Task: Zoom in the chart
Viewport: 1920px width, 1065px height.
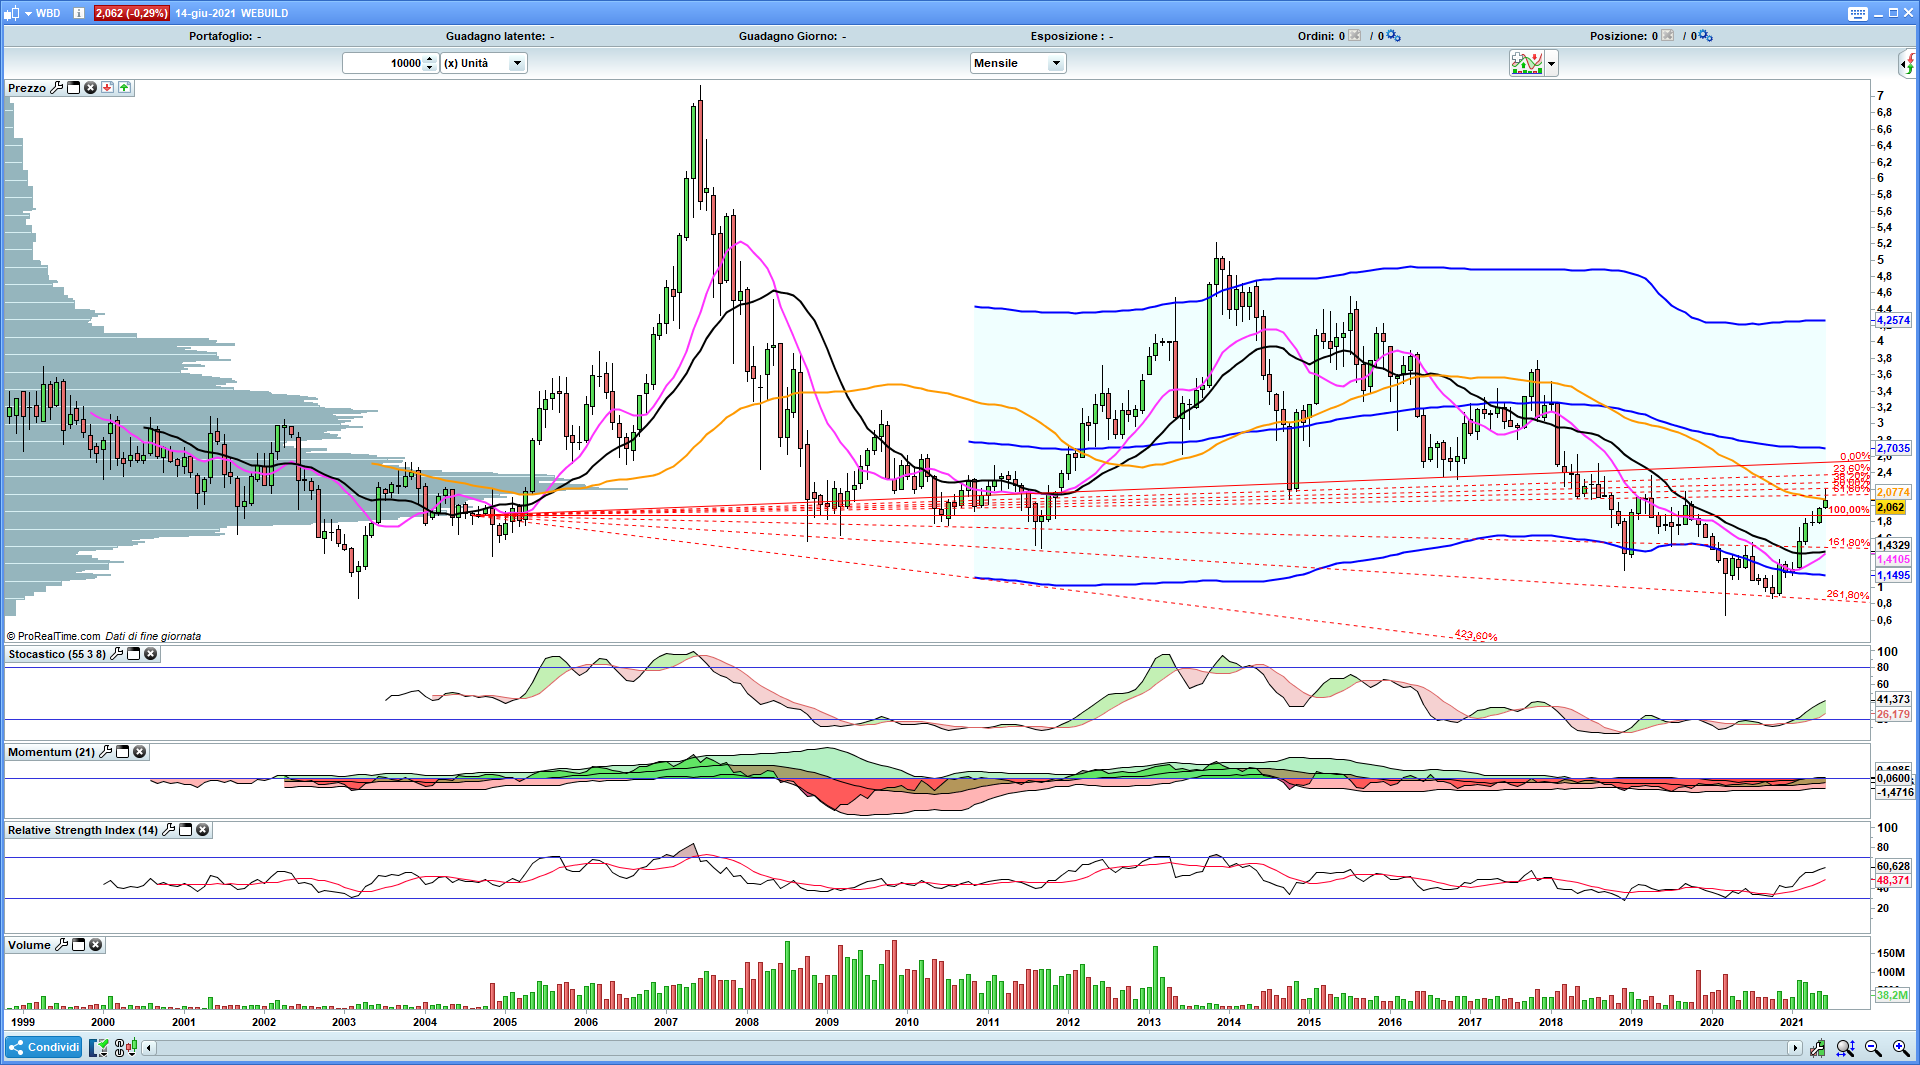Action: coord(1900,1048)
